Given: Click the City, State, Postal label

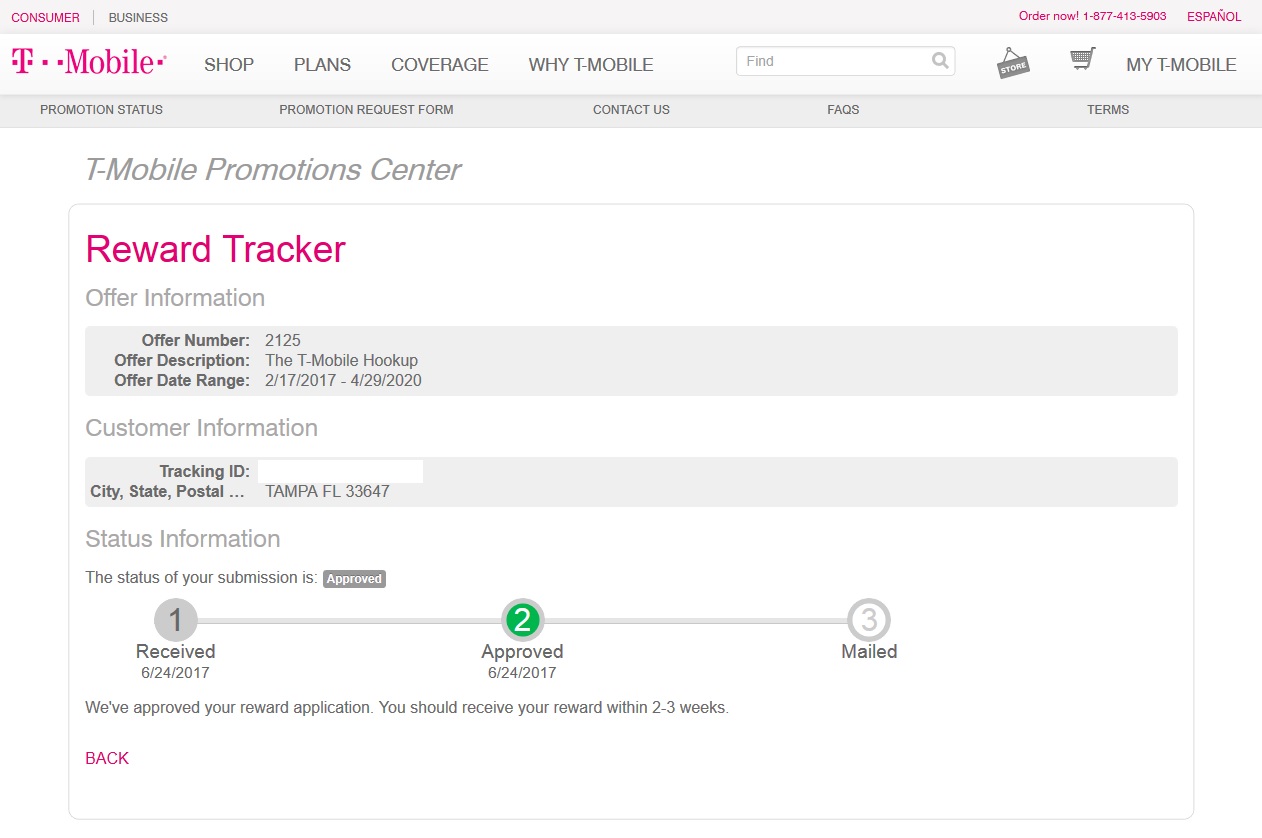Looking at the screenshot, I should point(168,491).
